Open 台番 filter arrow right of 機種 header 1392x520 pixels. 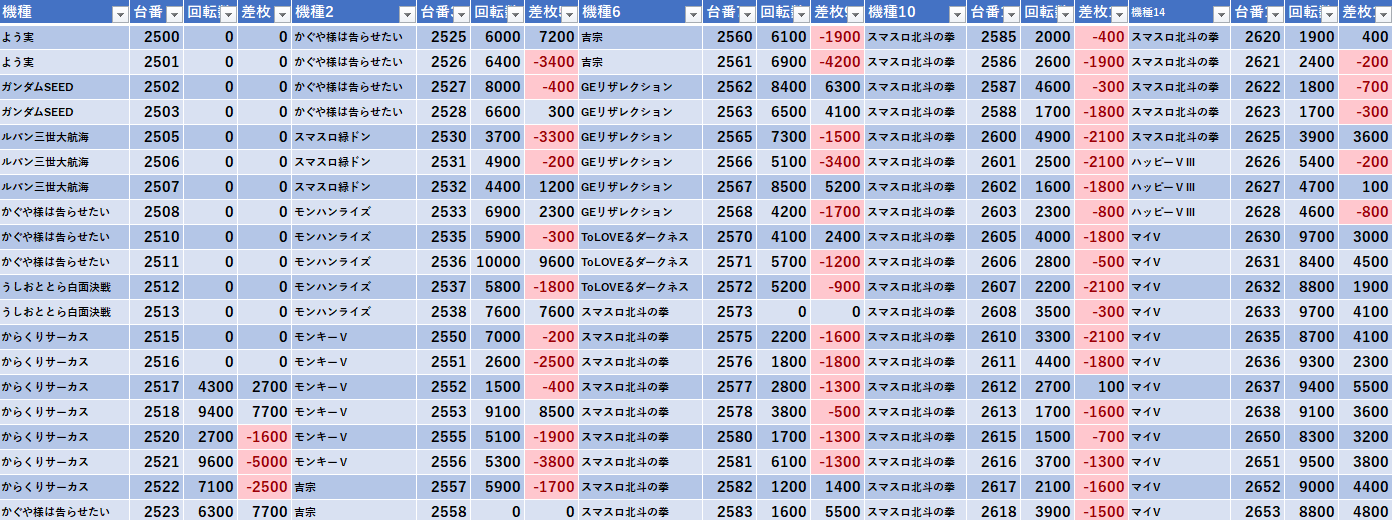click(x=174, y=14)
